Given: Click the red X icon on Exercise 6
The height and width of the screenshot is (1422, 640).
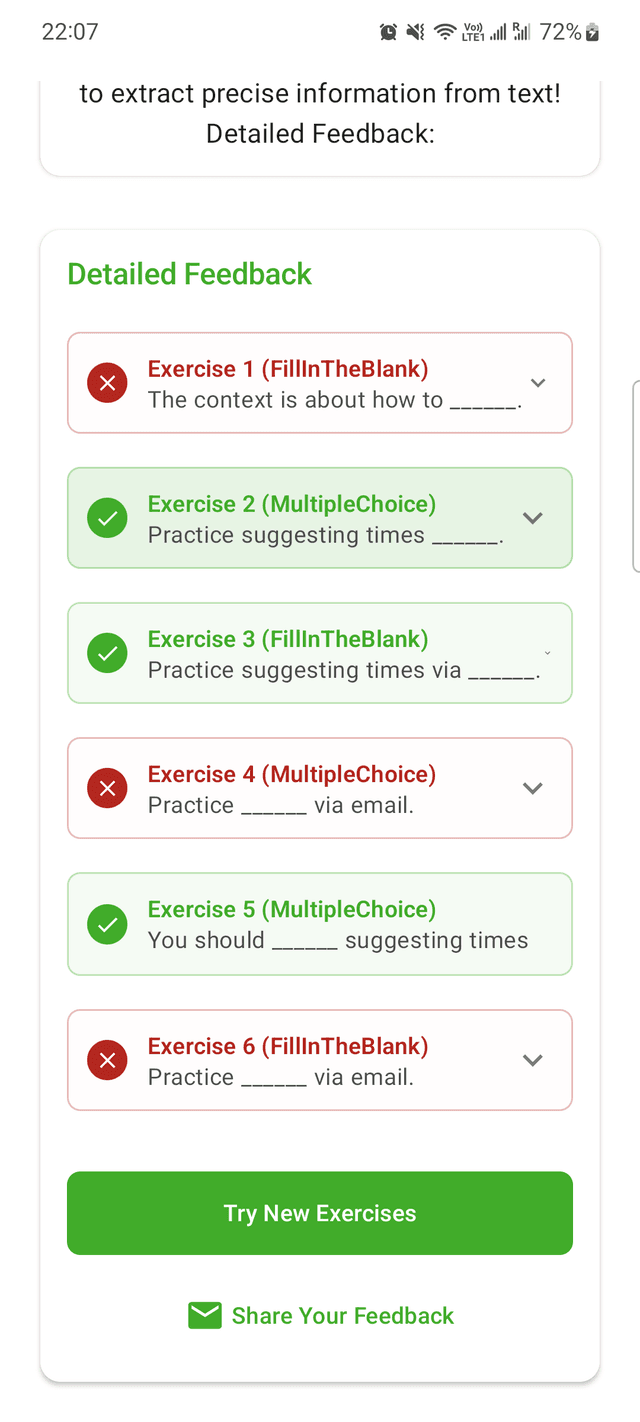Looking at the screenshot, I should pos(107,1060).
